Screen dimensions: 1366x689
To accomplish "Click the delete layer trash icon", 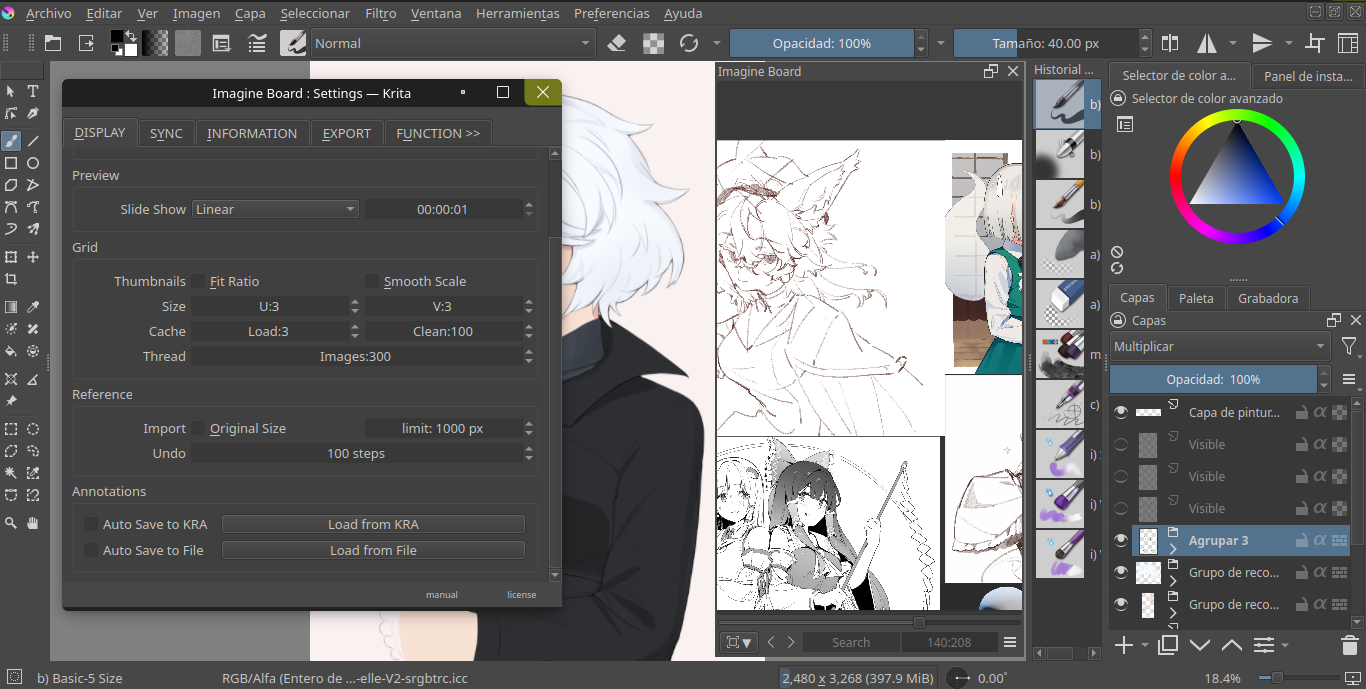I will tap(1349, 645).
